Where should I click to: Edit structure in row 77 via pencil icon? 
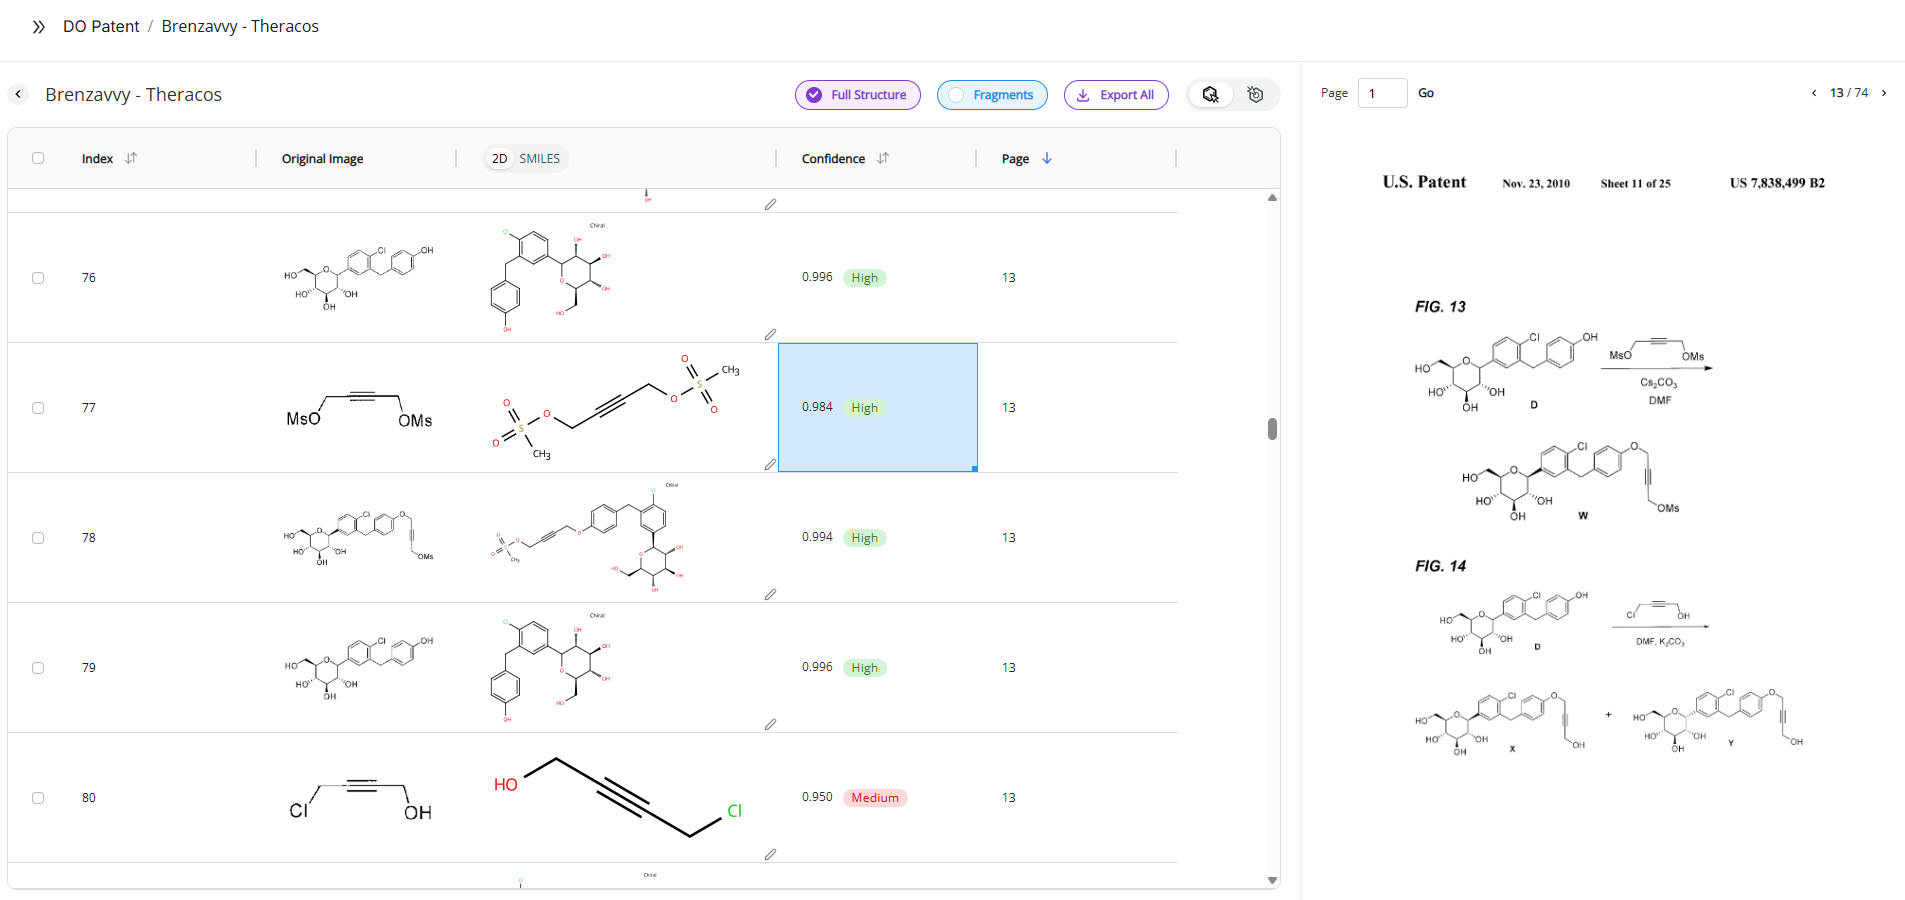(770, 465)
